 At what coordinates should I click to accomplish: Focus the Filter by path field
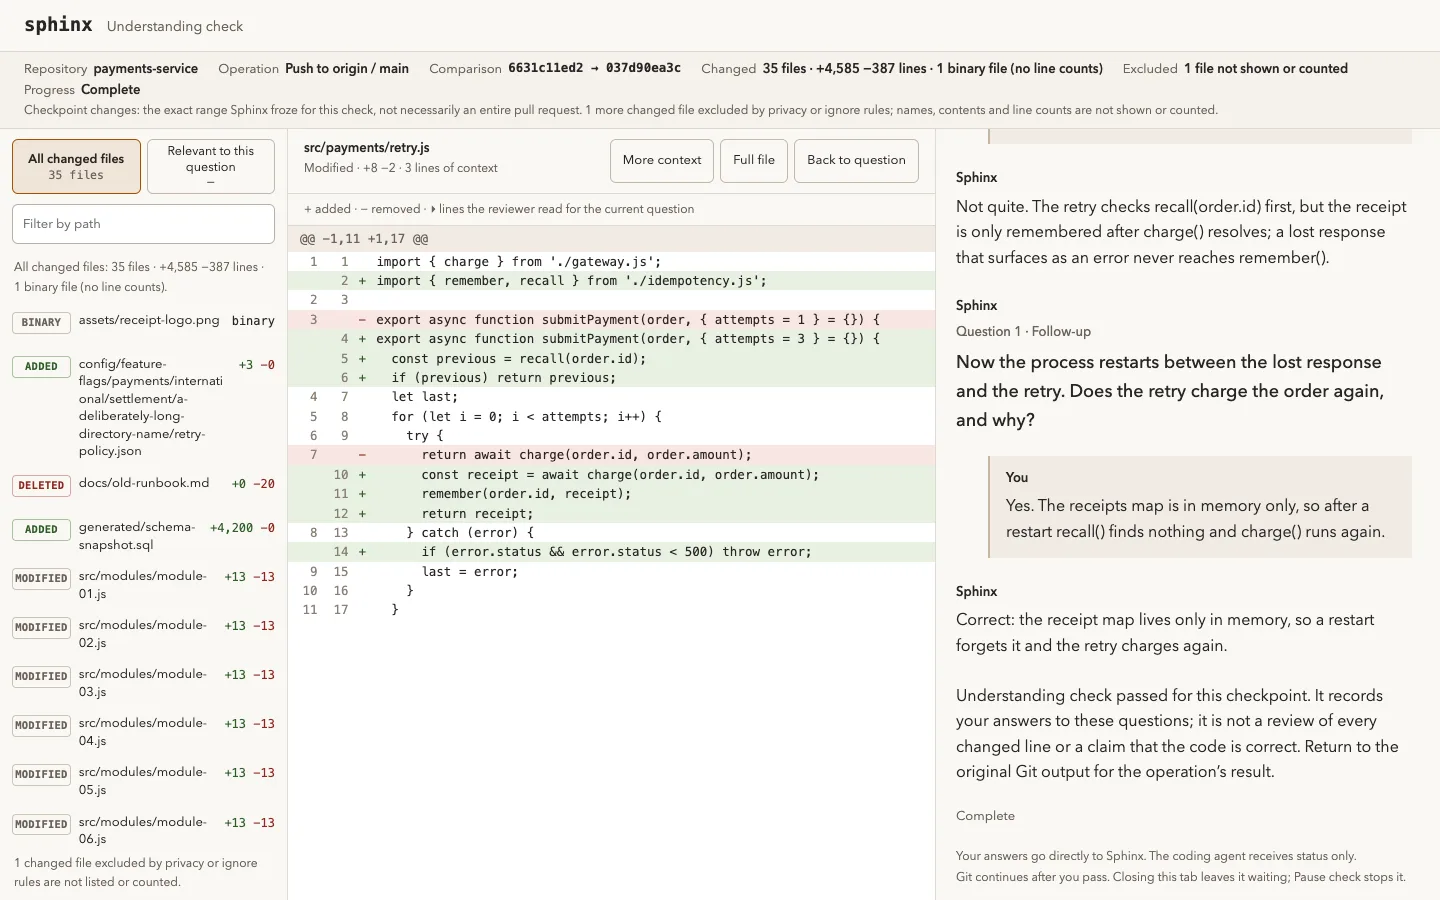143,224
